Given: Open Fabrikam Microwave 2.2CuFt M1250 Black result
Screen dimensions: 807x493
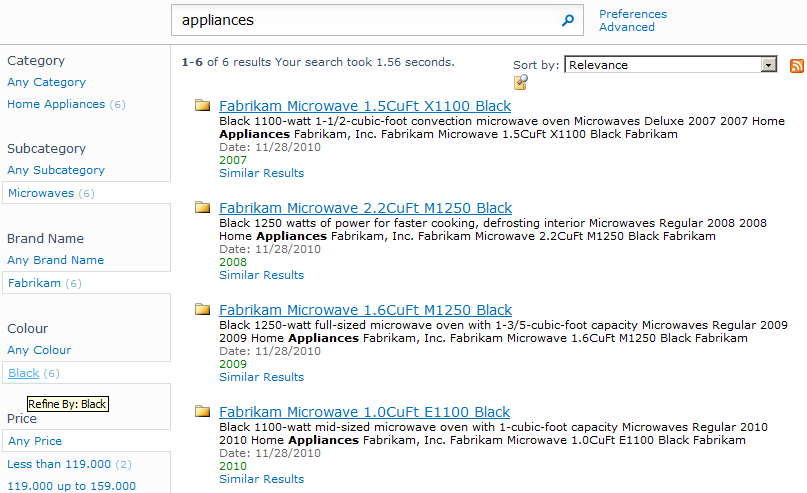Looking at the screenshot, I should 365,208.
